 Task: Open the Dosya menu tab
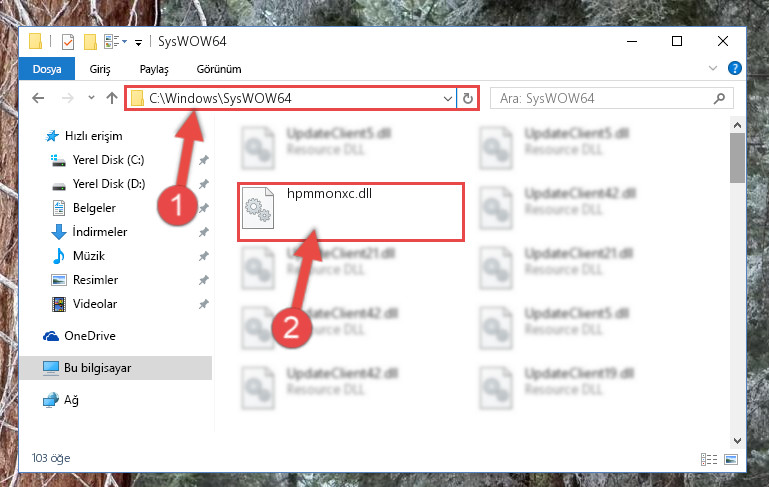pyautogui.click(x=47, y=69)
